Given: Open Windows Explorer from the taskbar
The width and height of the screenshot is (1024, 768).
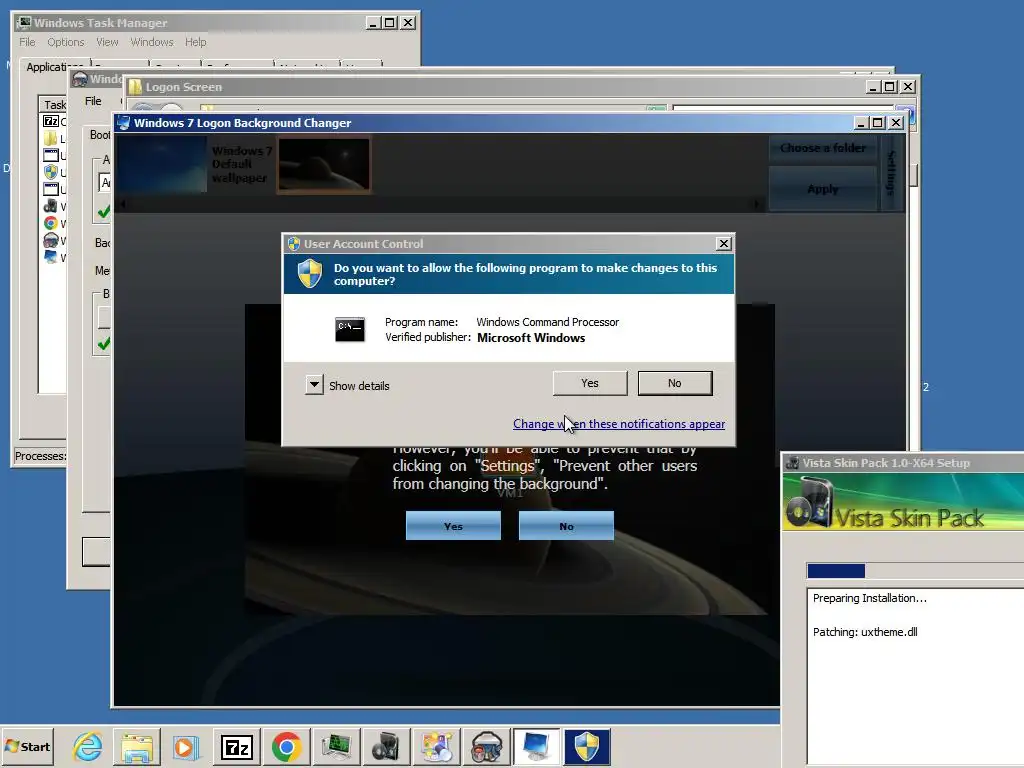Looking at the screenshot, I should 136,746.
